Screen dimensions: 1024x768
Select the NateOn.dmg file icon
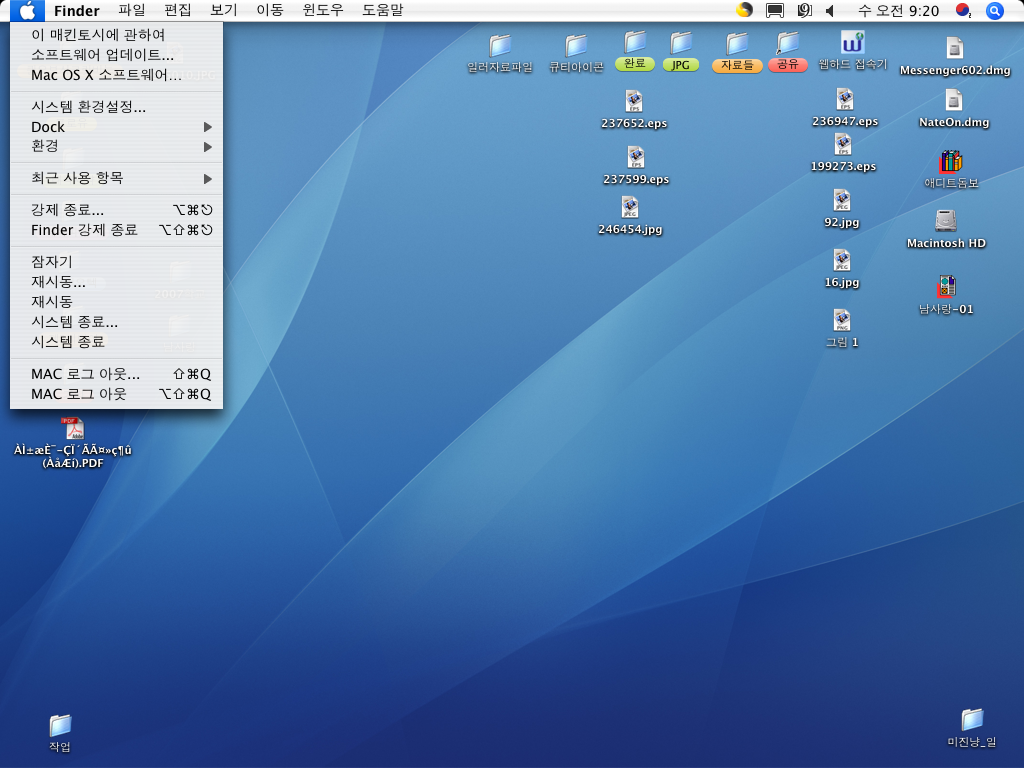(x=953, y=101)
